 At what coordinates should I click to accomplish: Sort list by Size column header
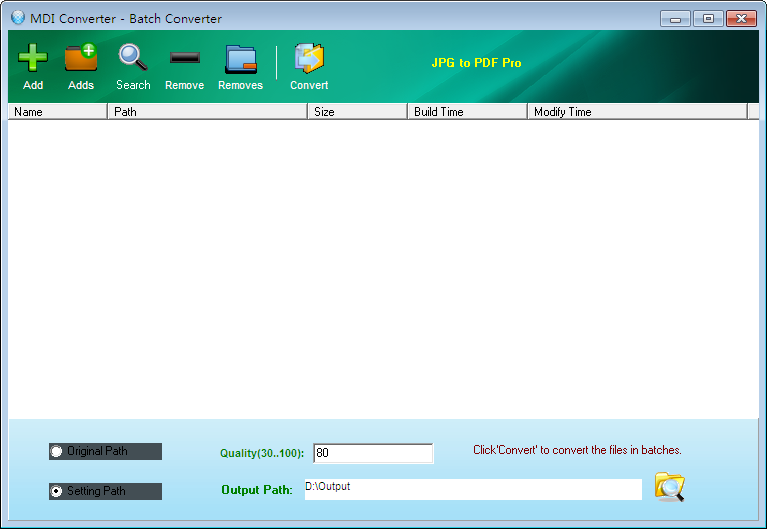(x=358, y=112)
